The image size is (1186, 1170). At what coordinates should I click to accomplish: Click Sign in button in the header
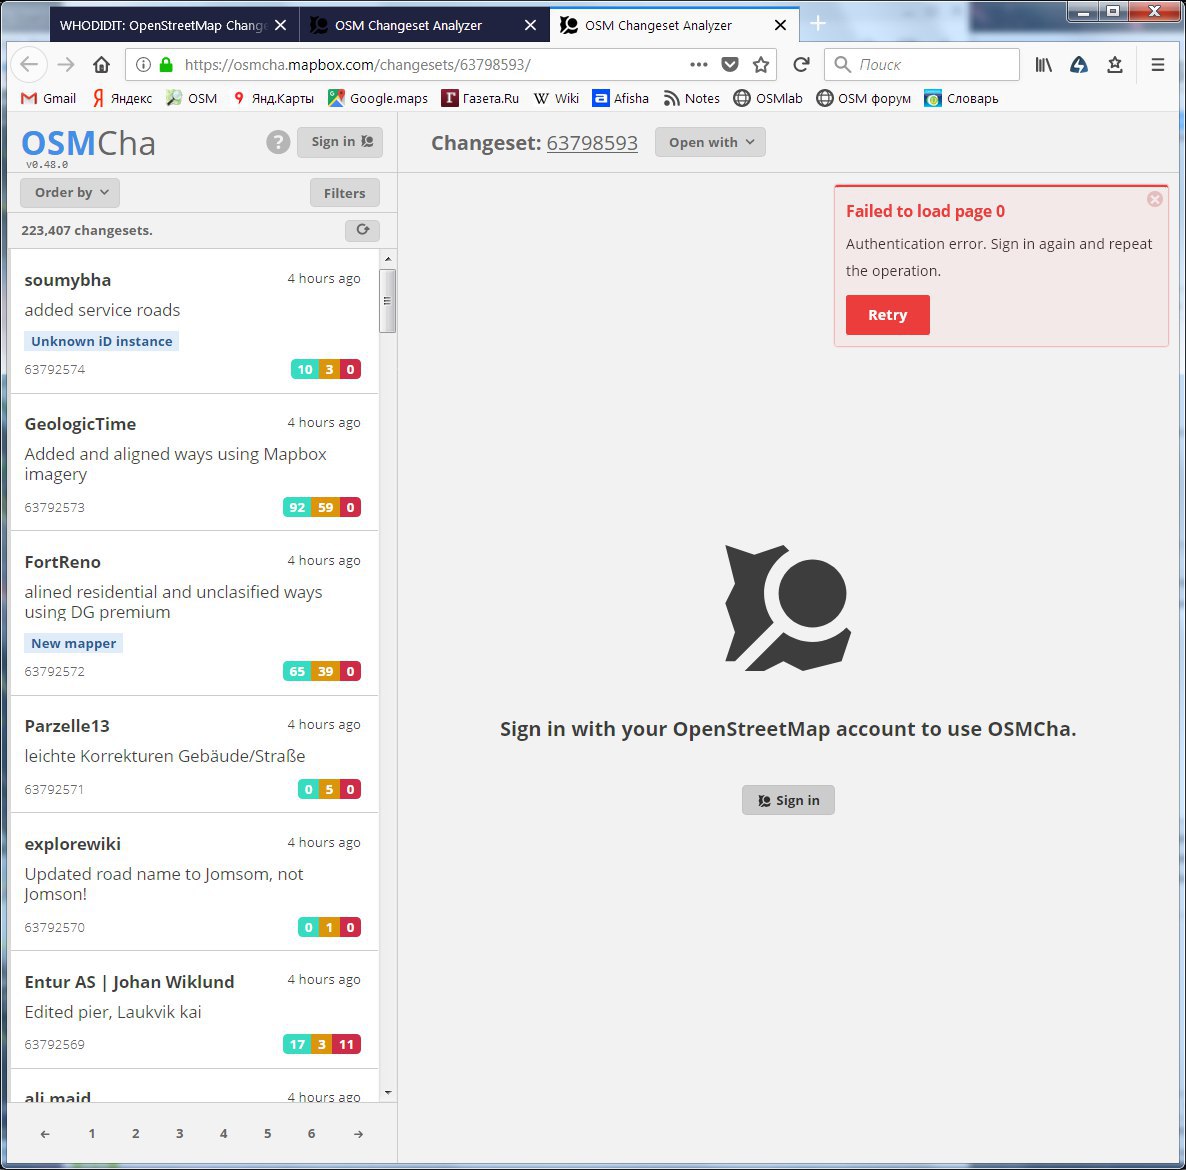coord(340,141)
